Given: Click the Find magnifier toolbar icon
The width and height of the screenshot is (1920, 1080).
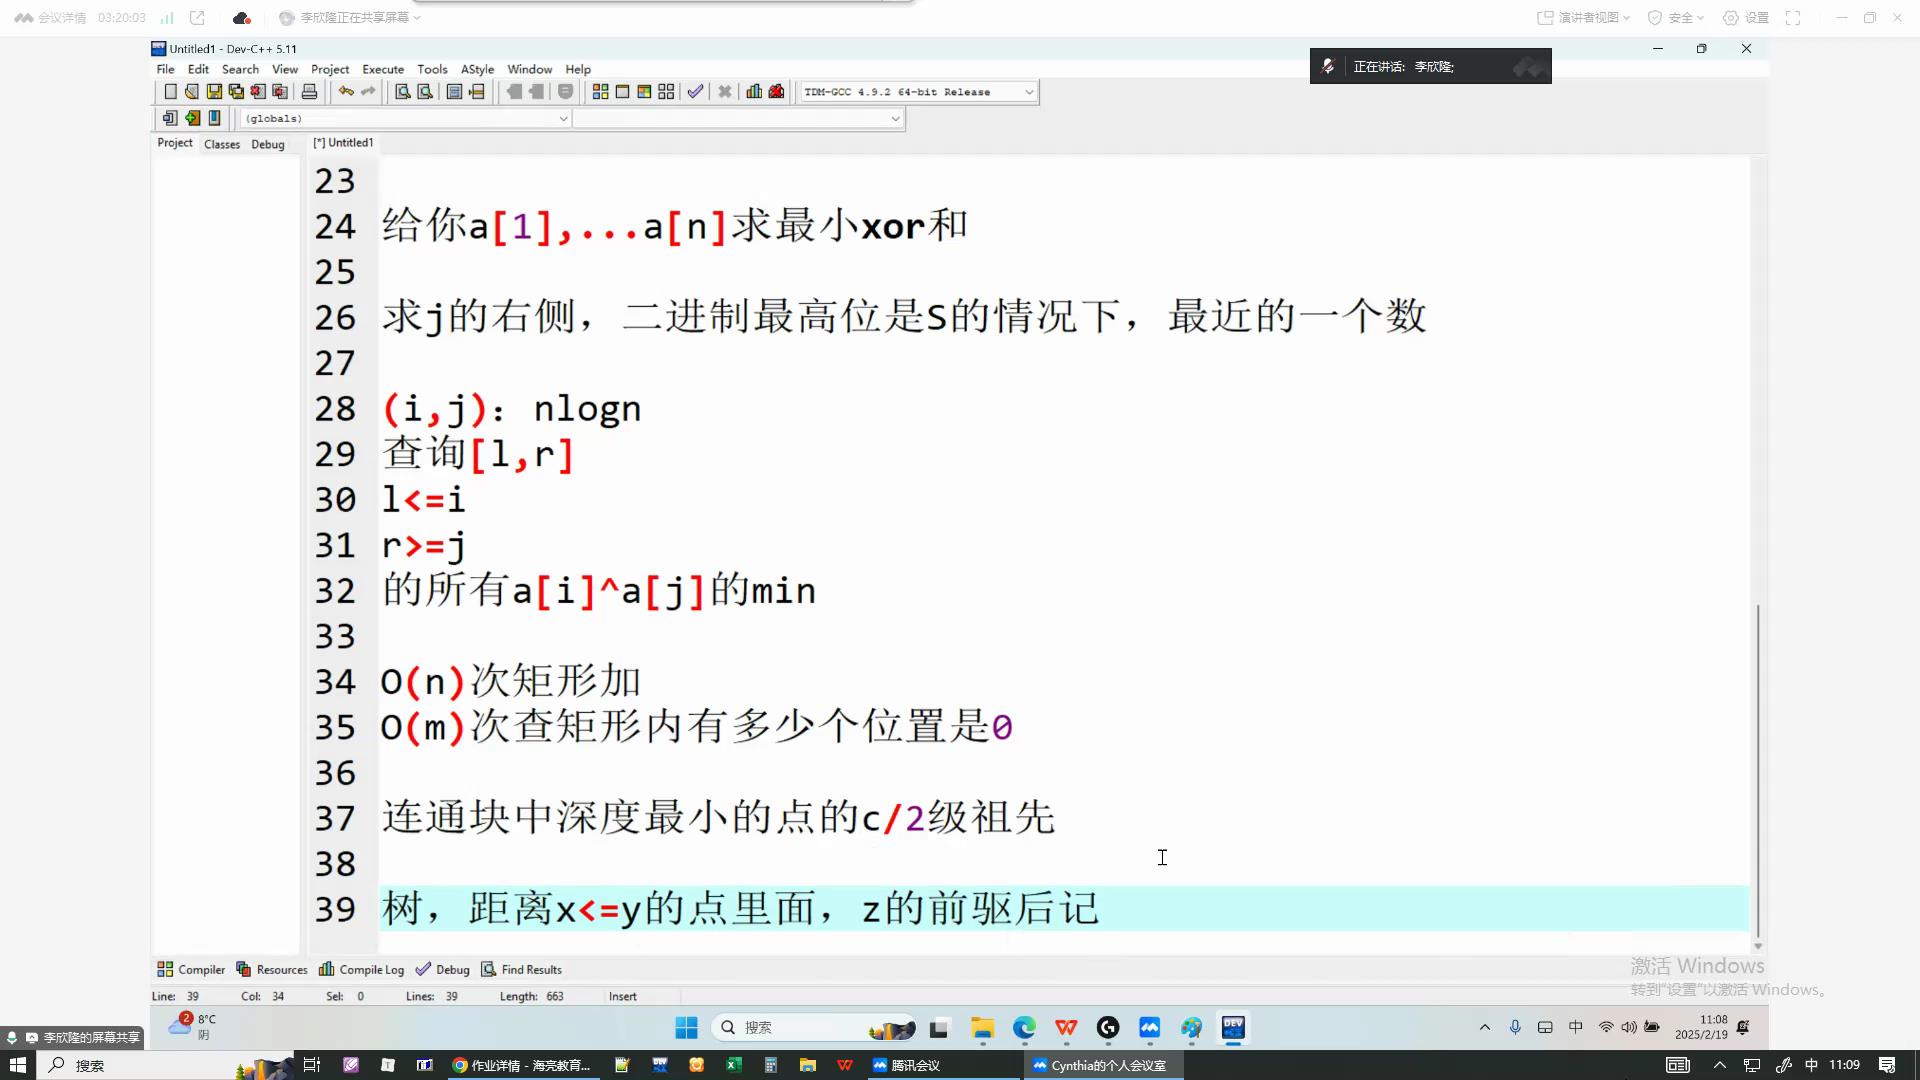Looking at the screenshot, I should 402,92.
